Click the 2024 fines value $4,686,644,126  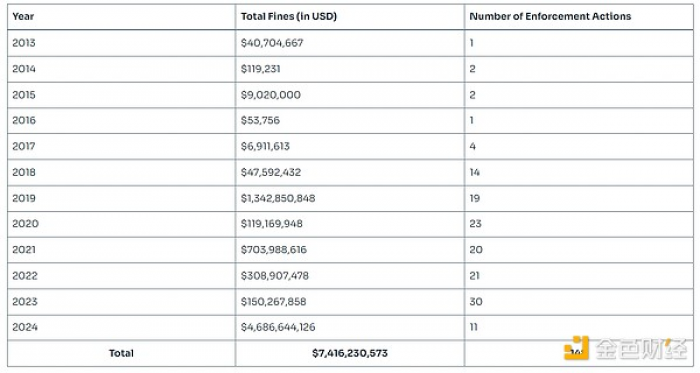coord(278,327)
